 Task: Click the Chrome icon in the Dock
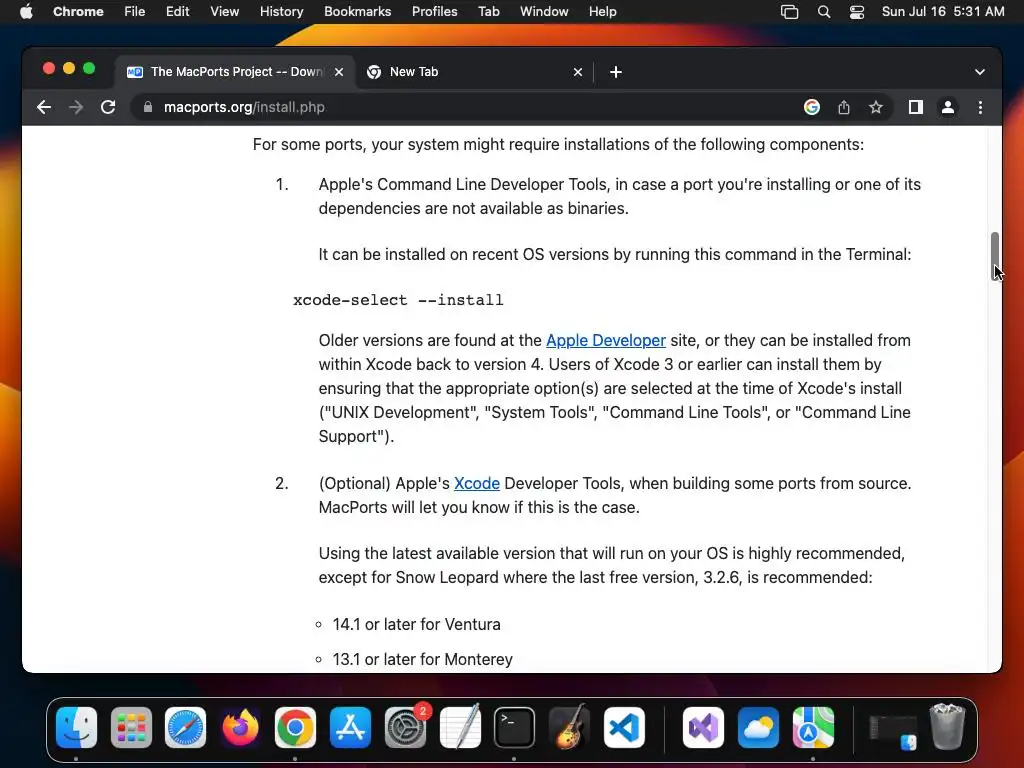click(295, 728)
